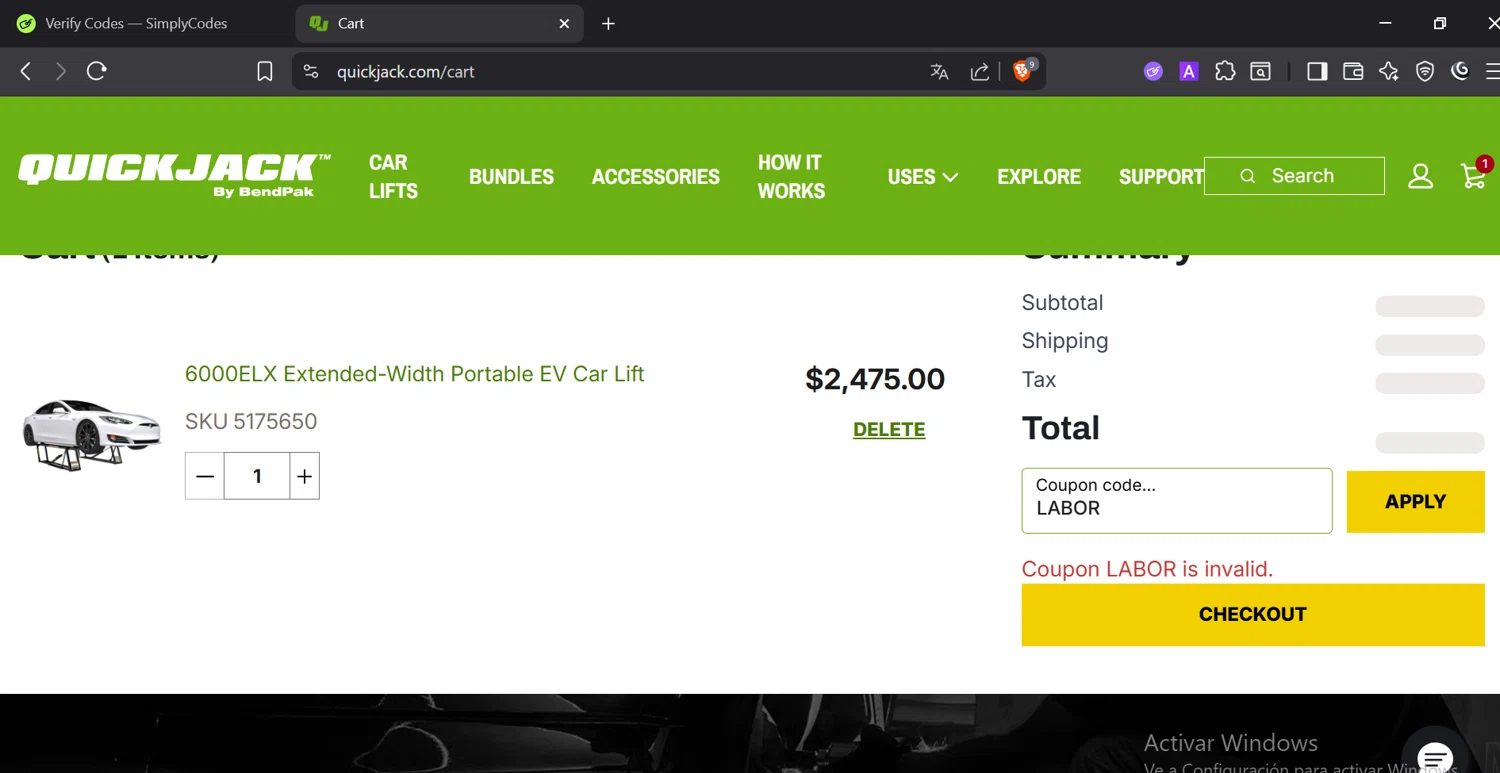
Task: Click the Subtotal label
Action: pyautogui.click(x=1062, y=303)
